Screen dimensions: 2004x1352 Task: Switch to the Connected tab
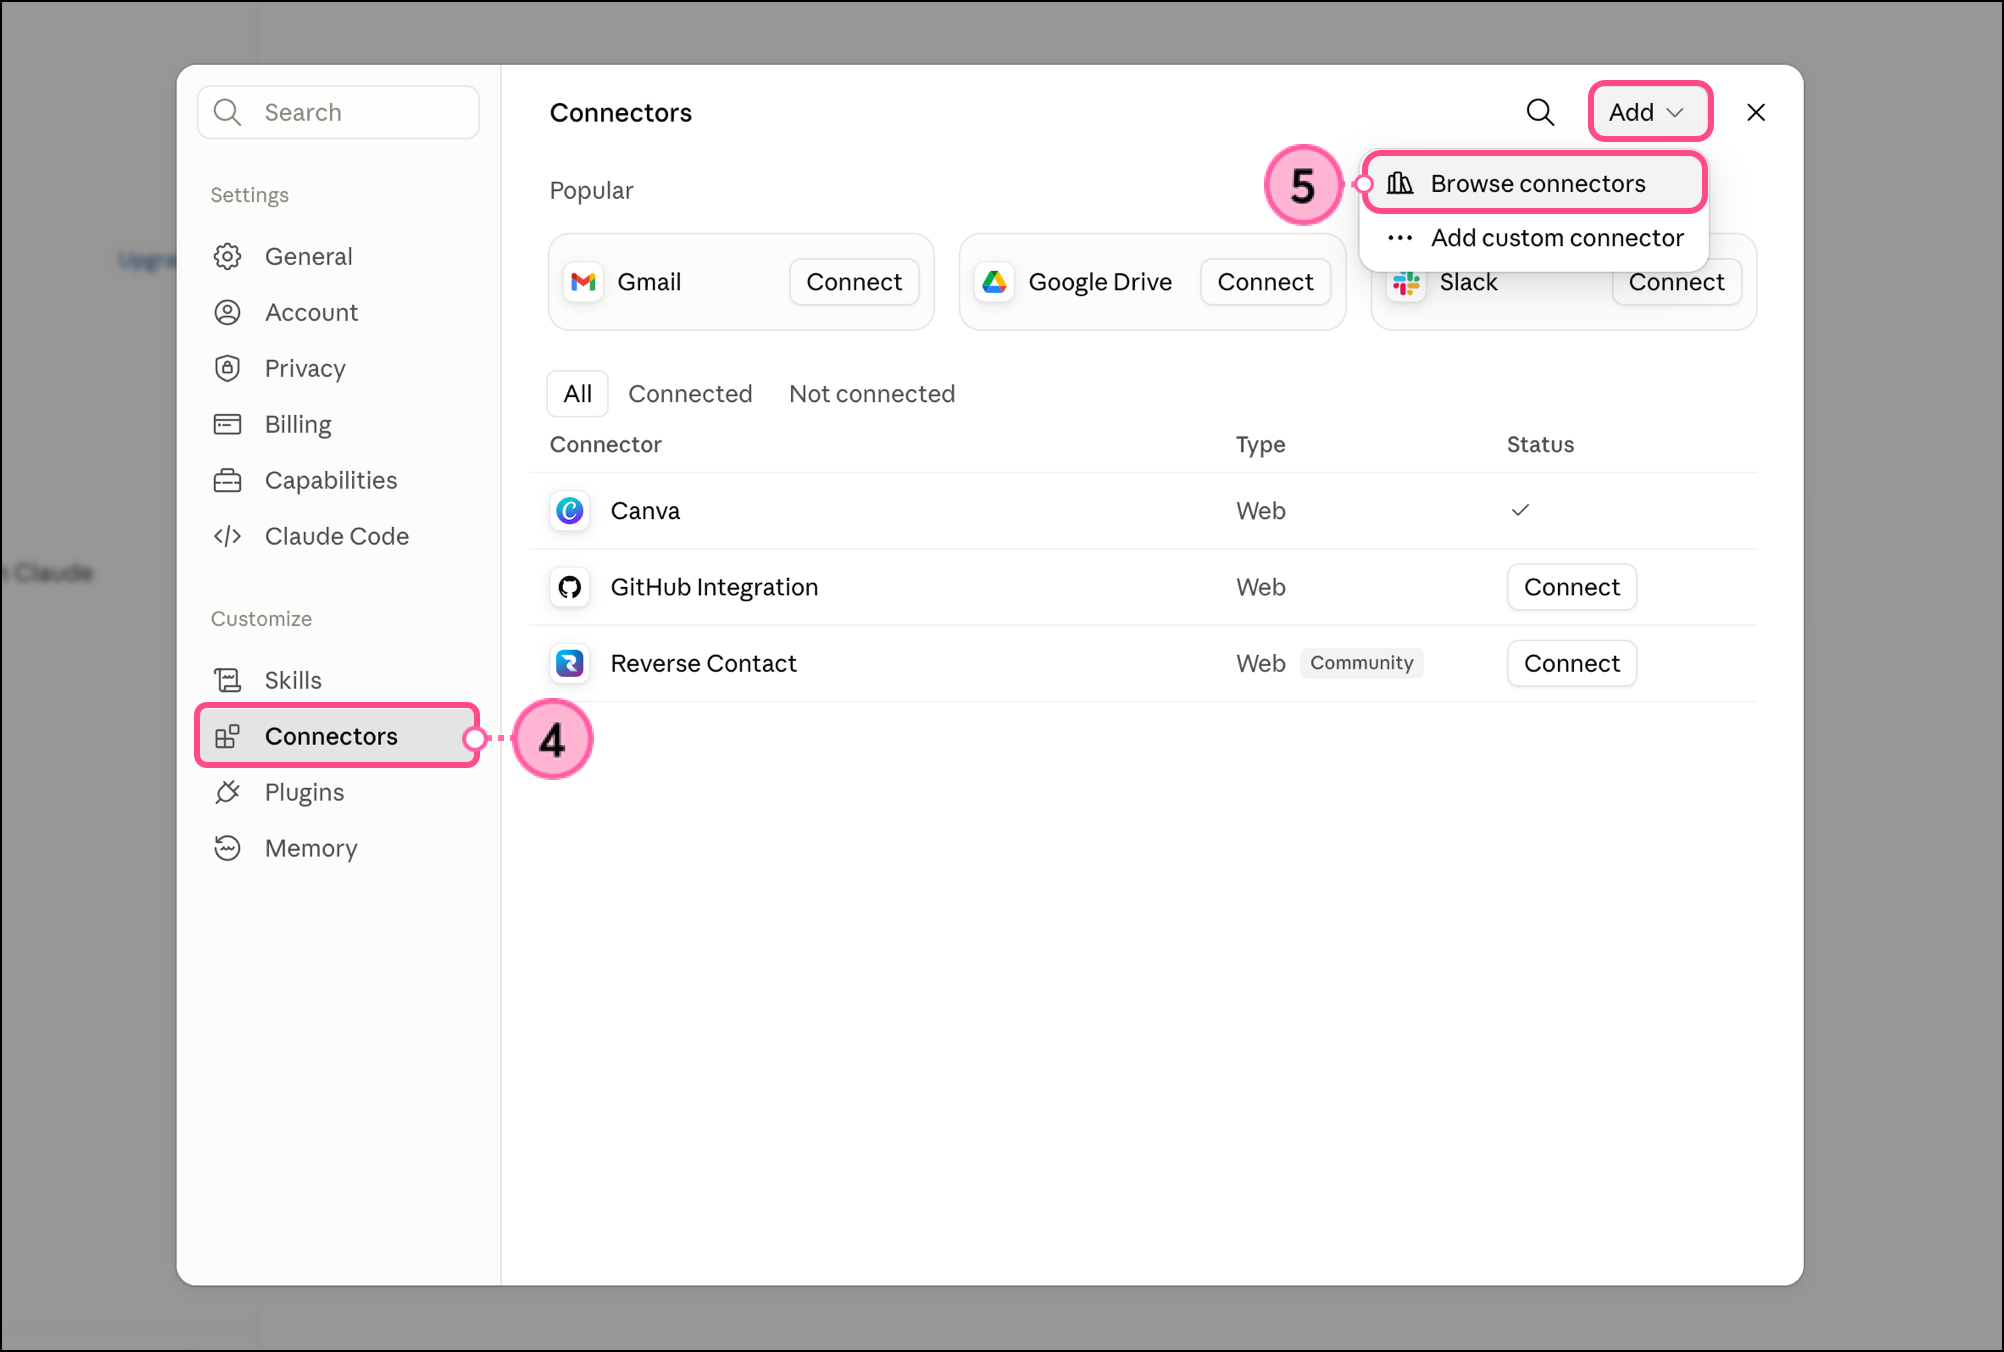coord(690,394)
